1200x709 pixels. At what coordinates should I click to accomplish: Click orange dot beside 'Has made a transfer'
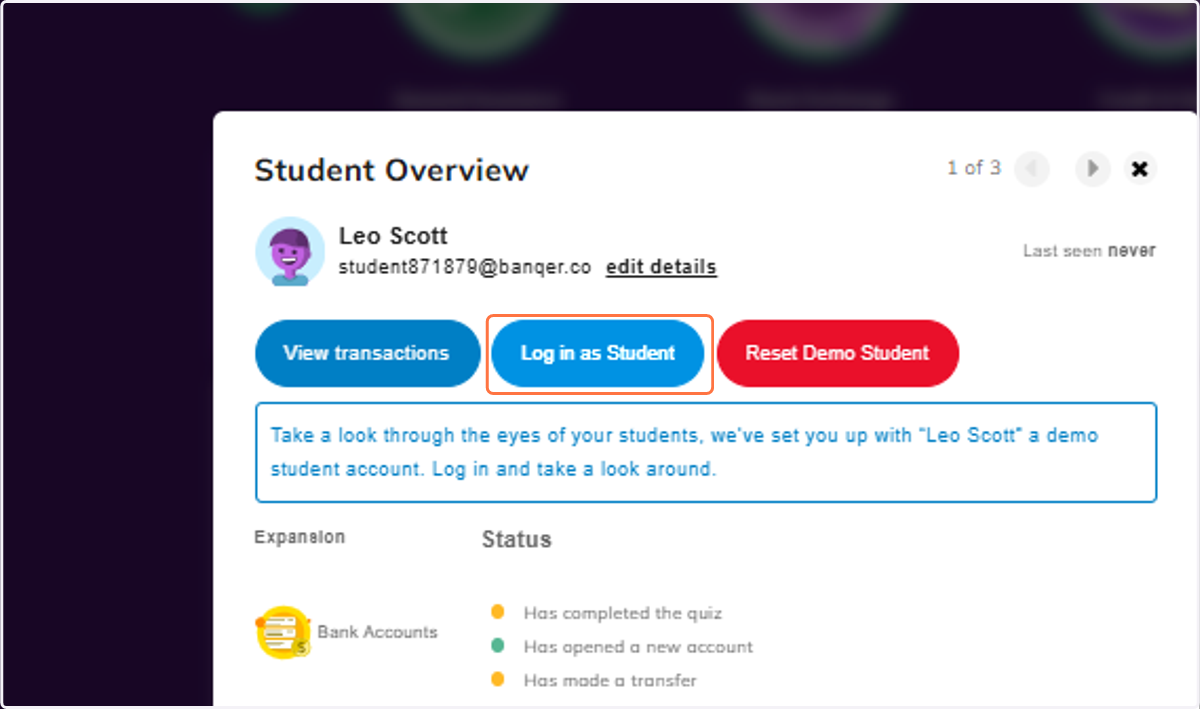[498, 679]
